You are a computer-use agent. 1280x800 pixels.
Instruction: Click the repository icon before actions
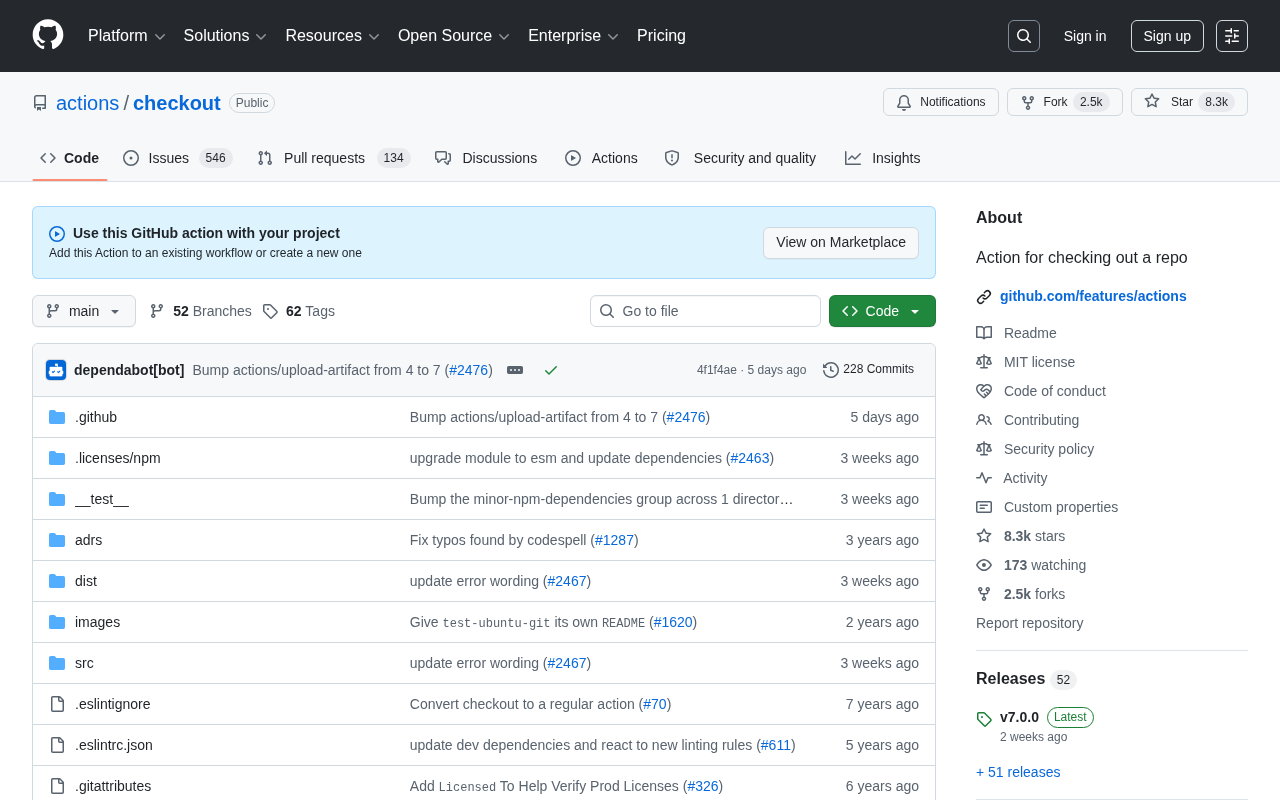pyautogui.click(x=40, y=103)
